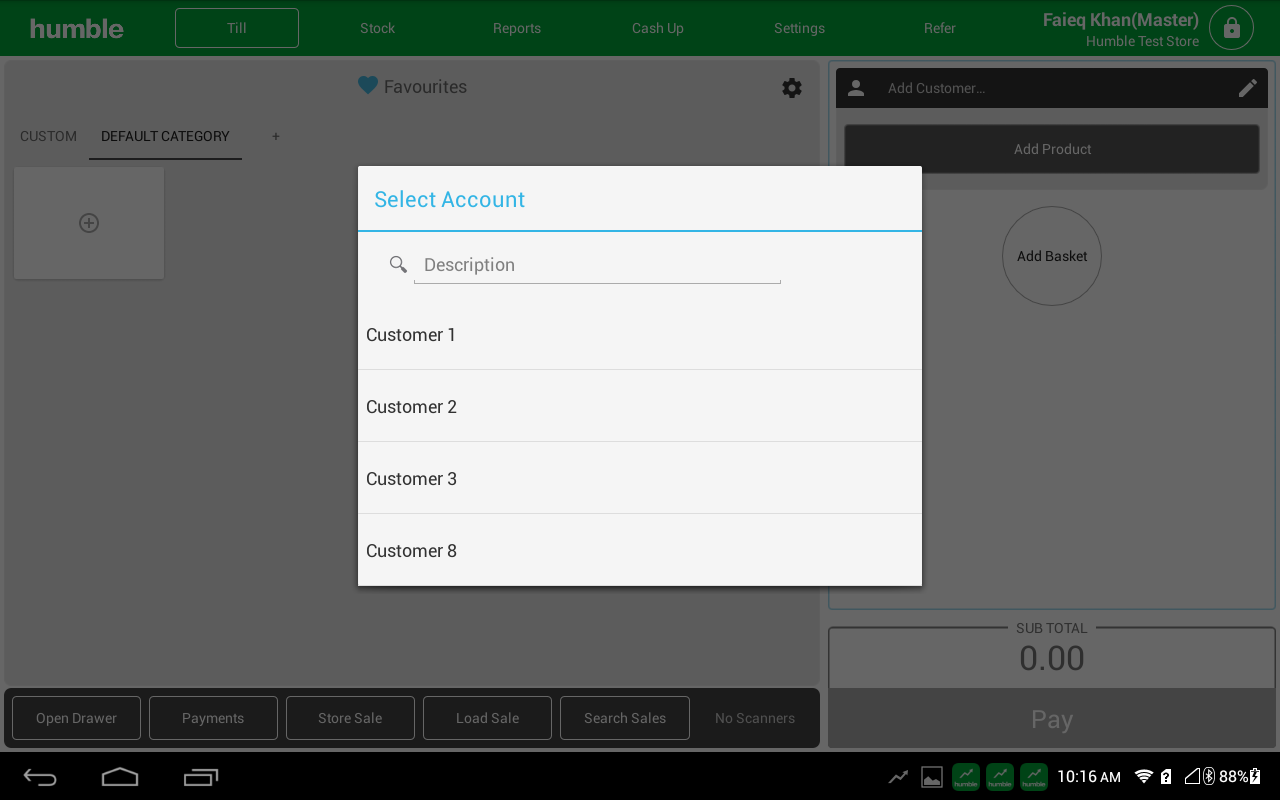Click the lock icon beside user name
Image resolution: width=1280 pixels, height=800 pixels.
1231,28
